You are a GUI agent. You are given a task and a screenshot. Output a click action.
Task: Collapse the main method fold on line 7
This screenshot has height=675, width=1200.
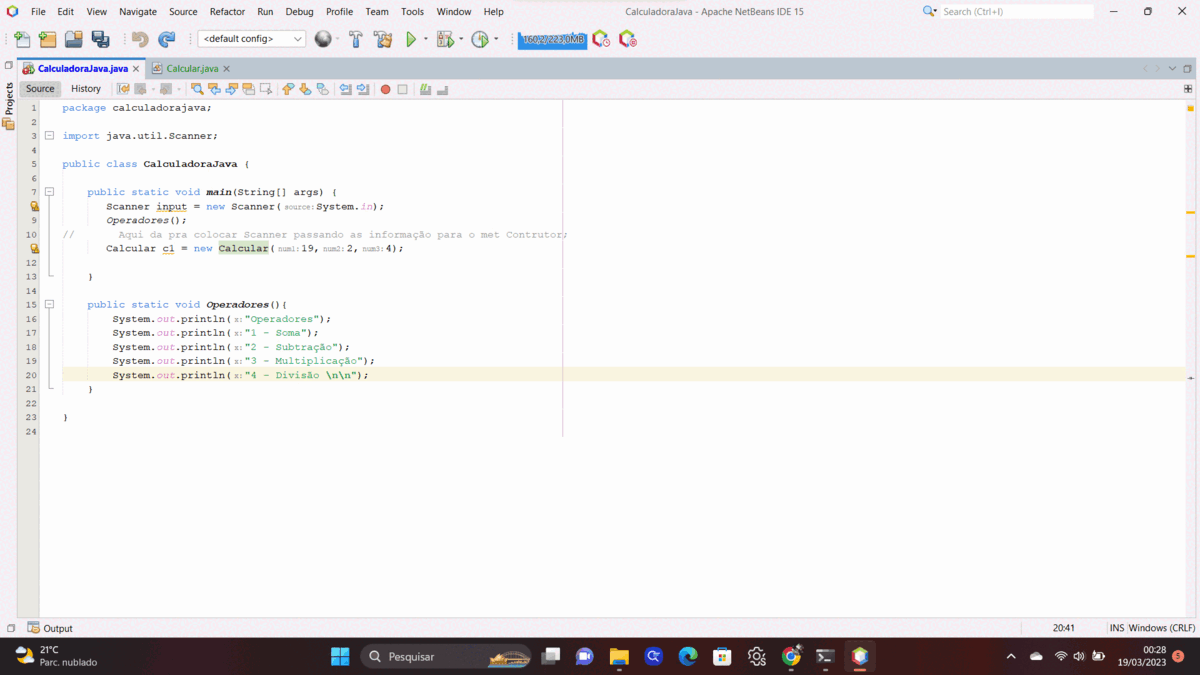pyautogui.click(x=48, y=191)
